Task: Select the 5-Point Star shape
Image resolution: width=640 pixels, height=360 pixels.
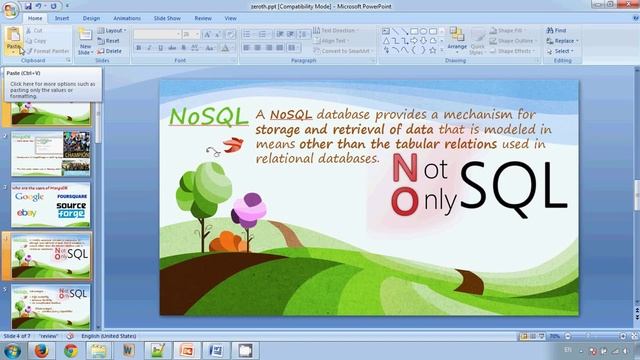Action: click(433, 50)
